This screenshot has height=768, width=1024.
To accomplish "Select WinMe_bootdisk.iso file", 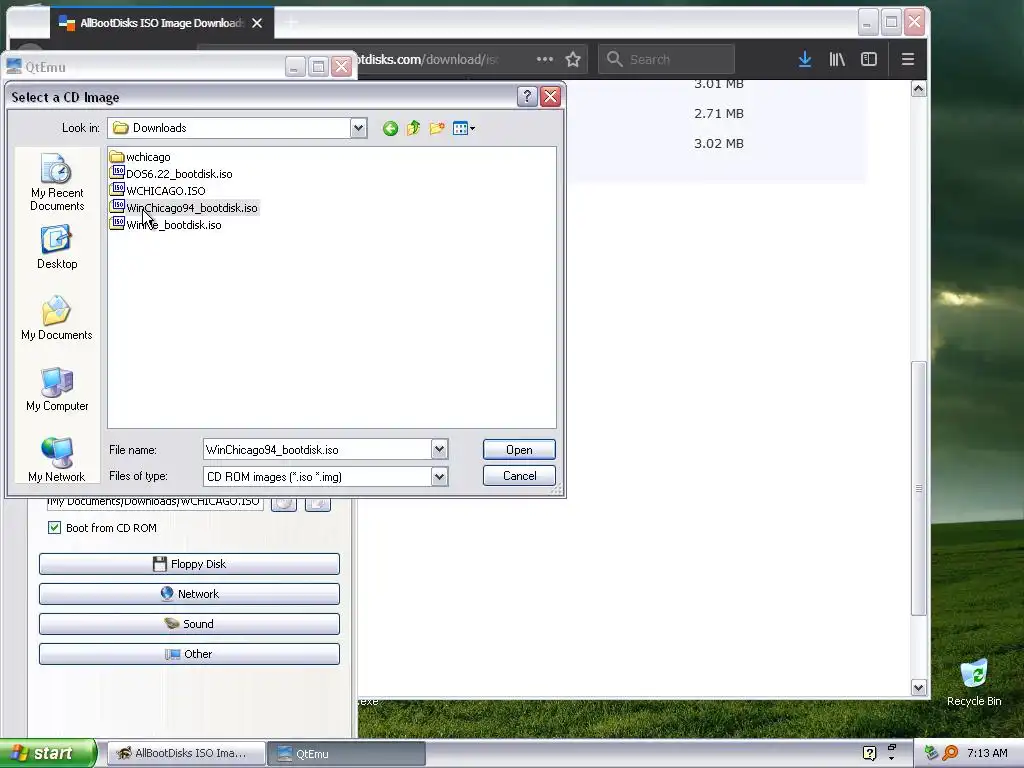I will click(x=167, y=225).
